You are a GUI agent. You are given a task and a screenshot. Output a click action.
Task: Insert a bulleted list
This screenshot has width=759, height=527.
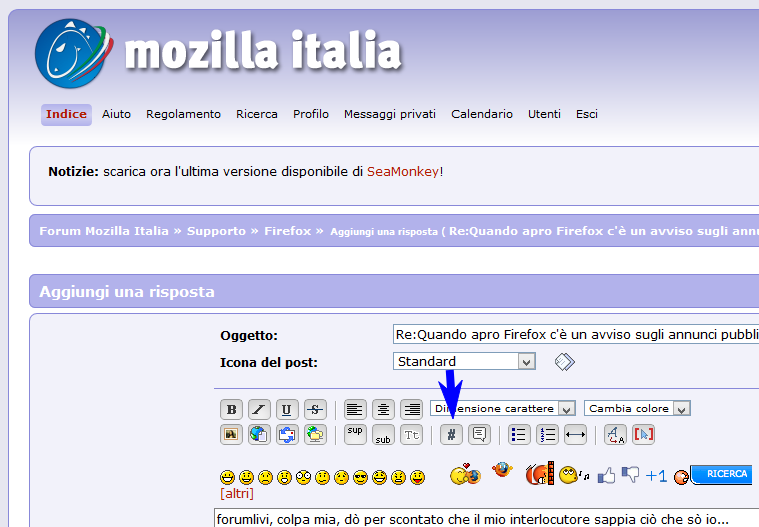(x=519, y=434)
